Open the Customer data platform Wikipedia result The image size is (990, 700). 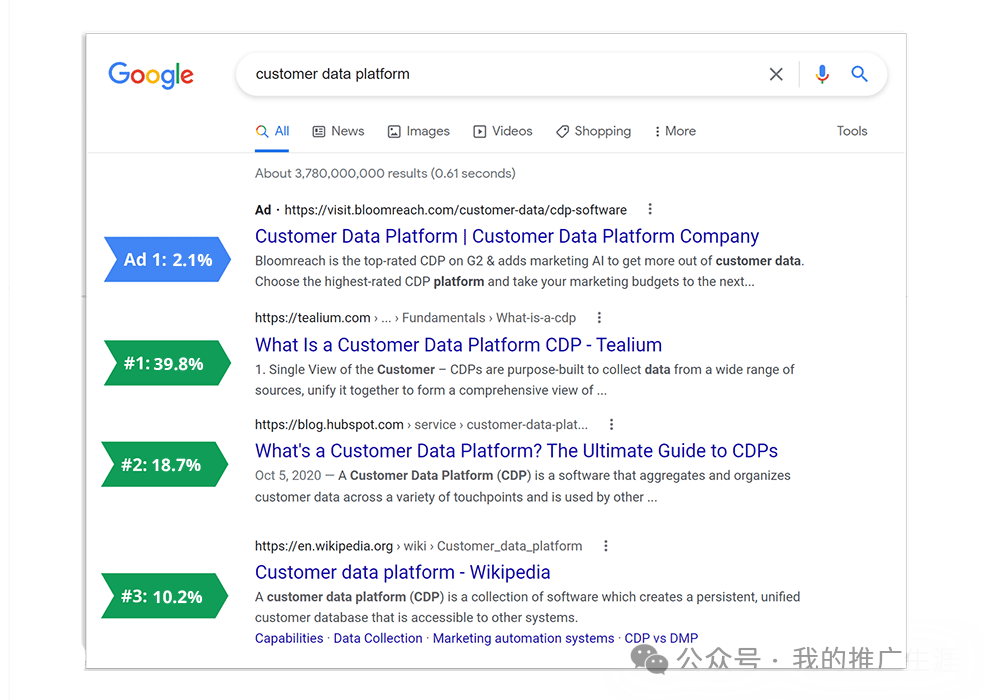[x=402, y=572]
